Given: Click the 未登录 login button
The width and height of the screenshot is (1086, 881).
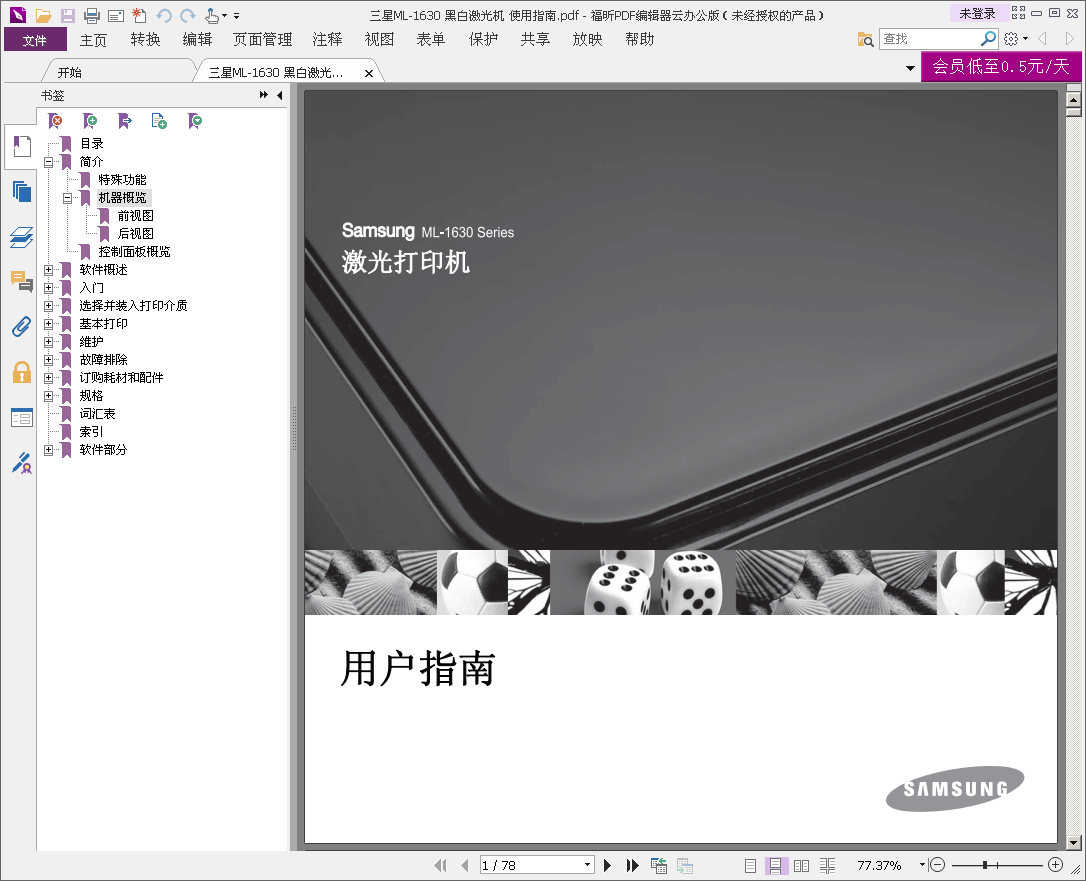Looking at the screenshot, I should [977, 13].
